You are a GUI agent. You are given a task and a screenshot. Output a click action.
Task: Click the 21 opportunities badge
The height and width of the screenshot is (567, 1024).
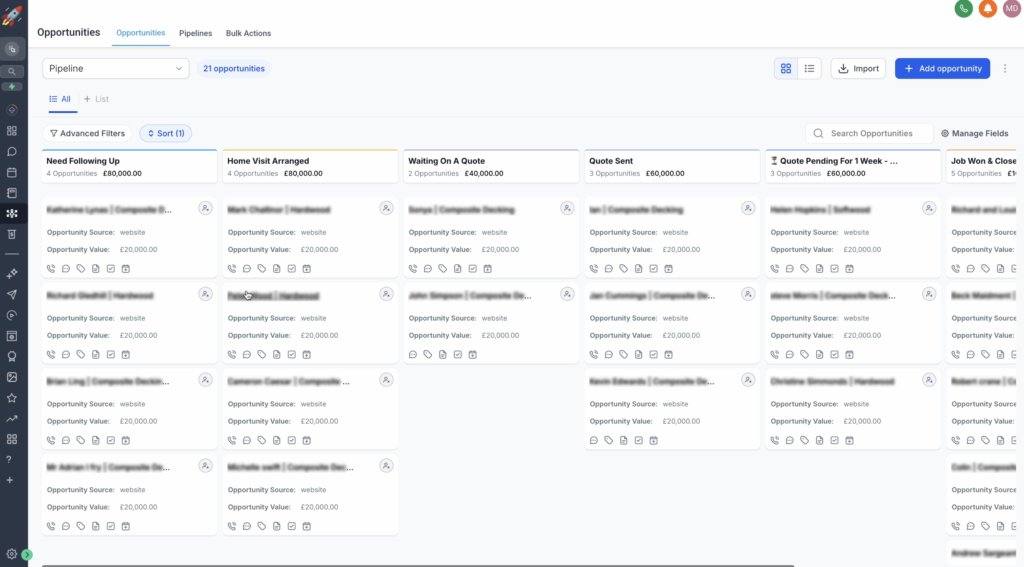coord(234,69)
